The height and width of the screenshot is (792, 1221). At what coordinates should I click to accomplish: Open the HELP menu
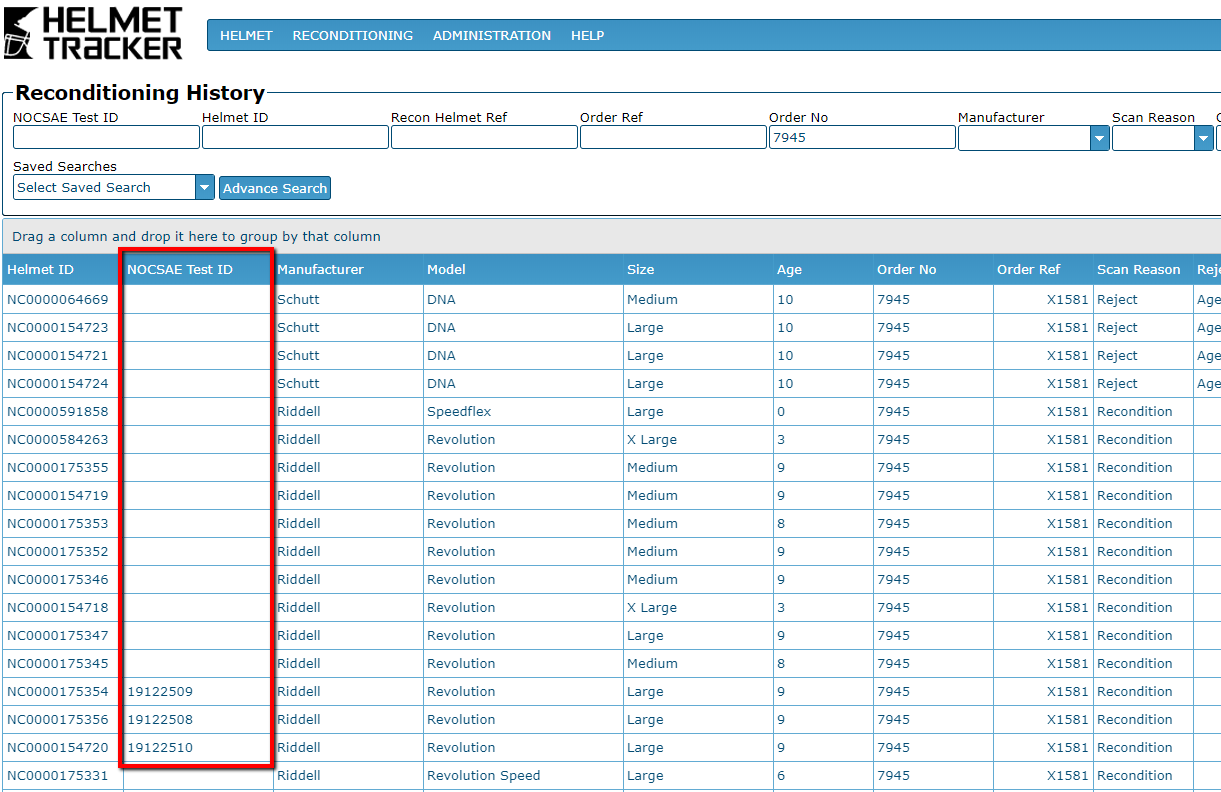point(587,35)
